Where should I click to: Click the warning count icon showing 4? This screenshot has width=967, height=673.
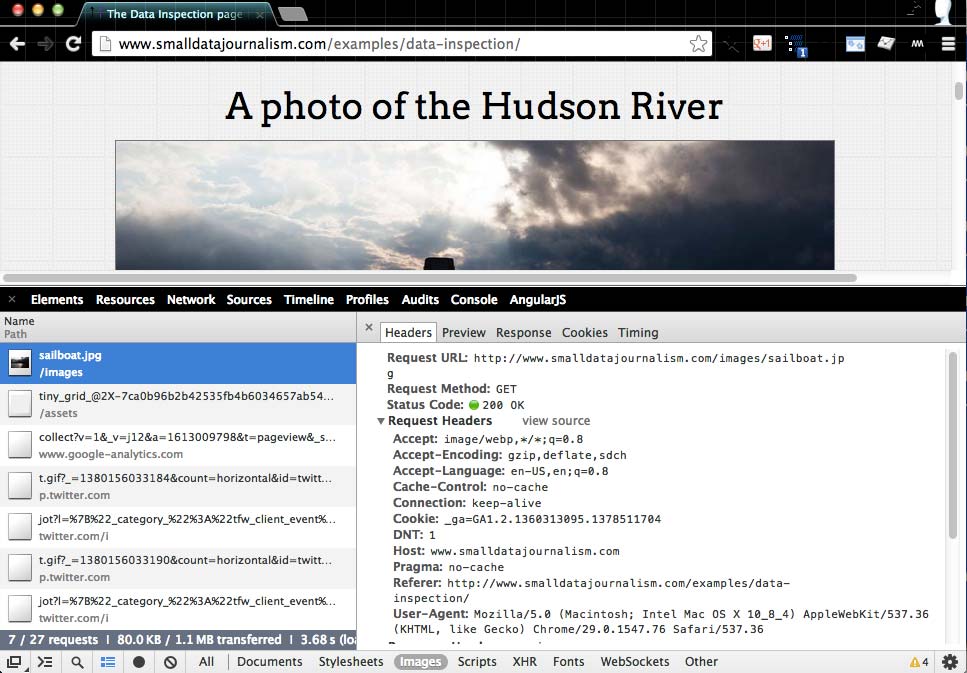pos(918,663)
